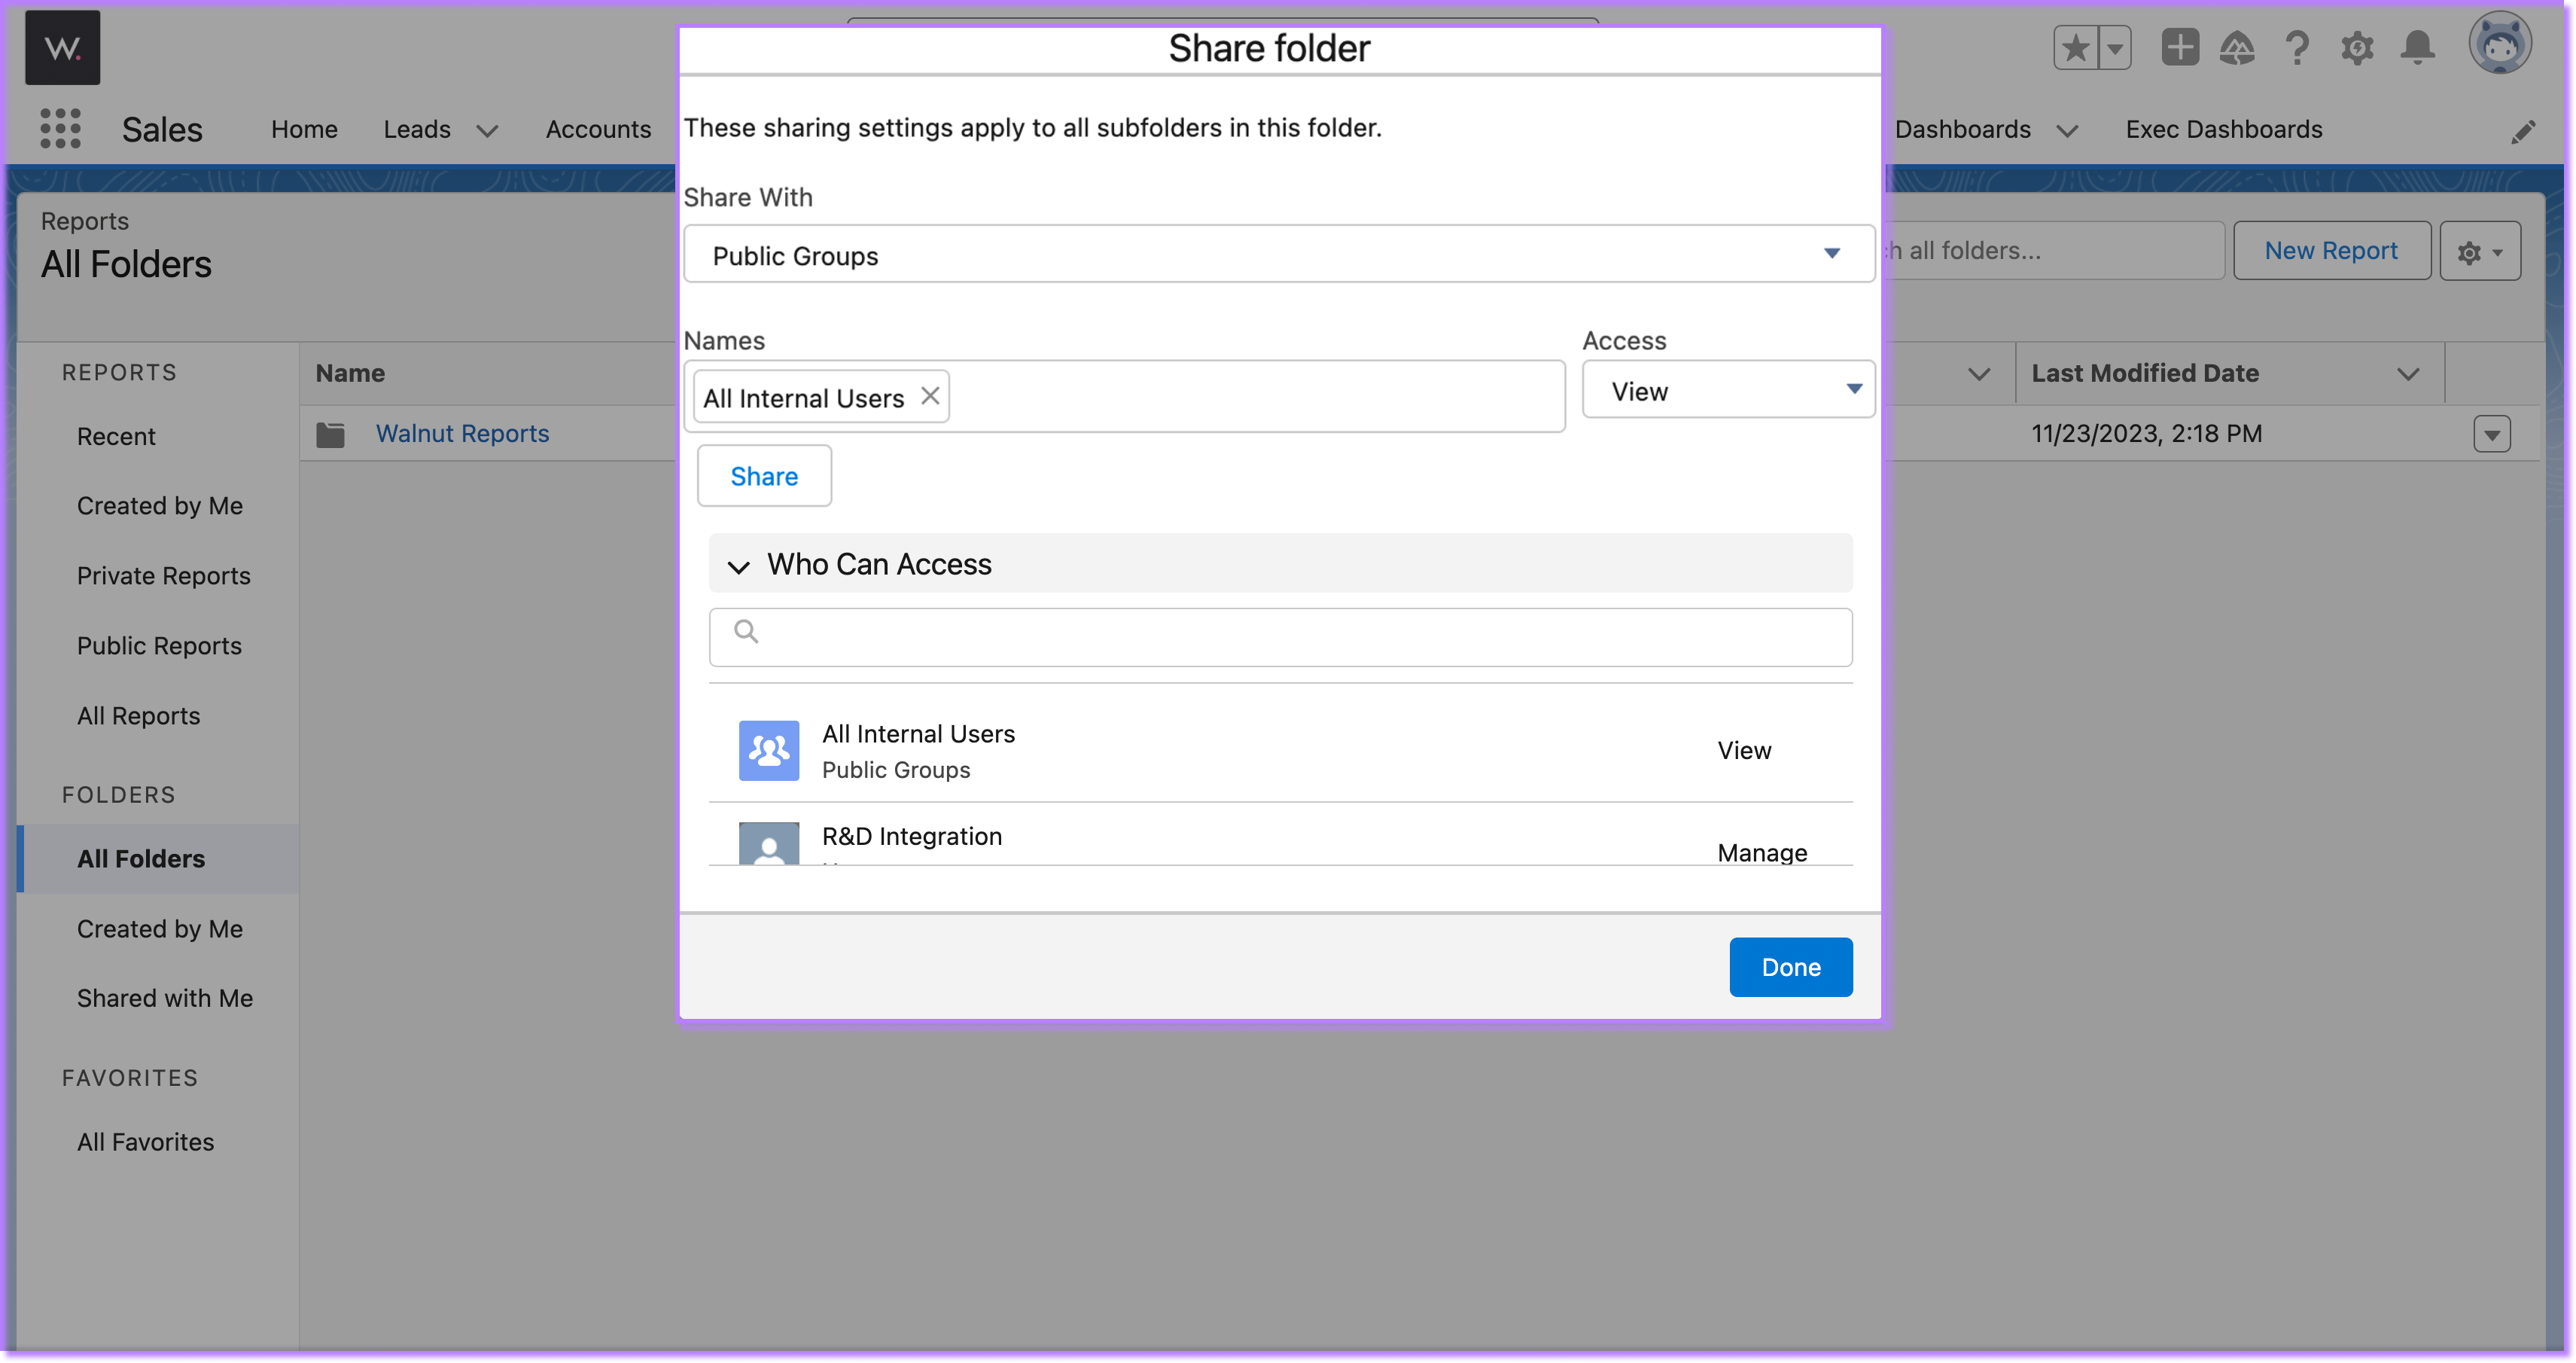
Task: Select Shared with Me in sidebar
Action: pos(165,998)
